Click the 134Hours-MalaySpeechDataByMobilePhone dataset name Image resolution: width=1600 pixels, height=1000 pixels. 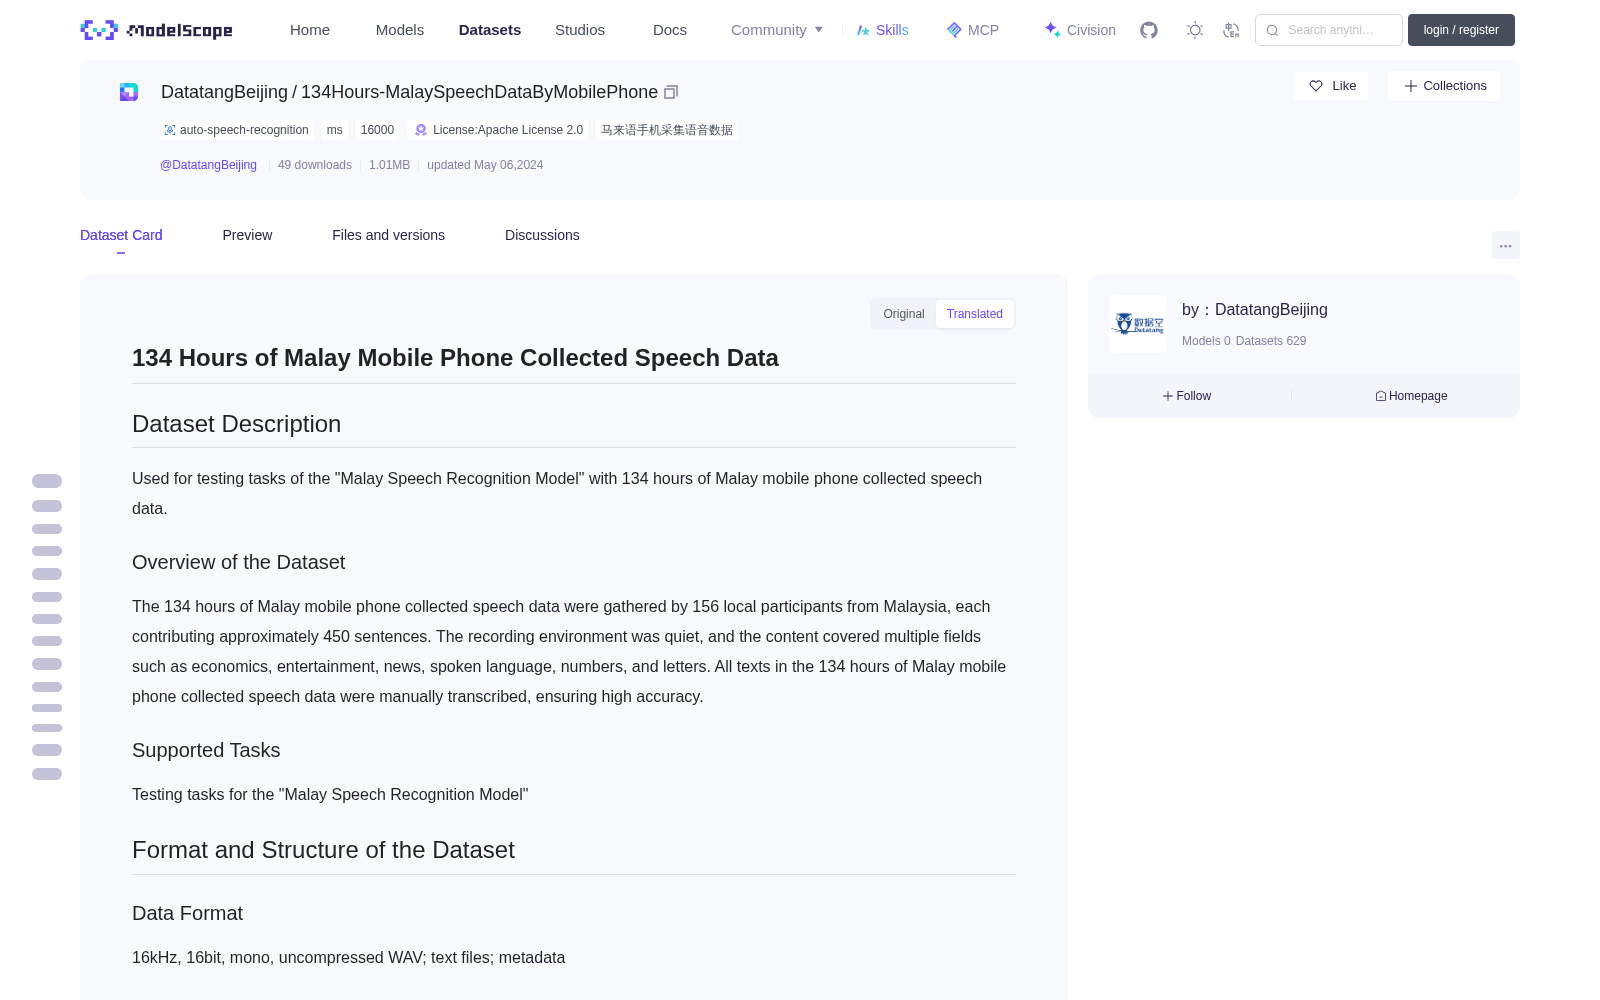tap(479, 92)
